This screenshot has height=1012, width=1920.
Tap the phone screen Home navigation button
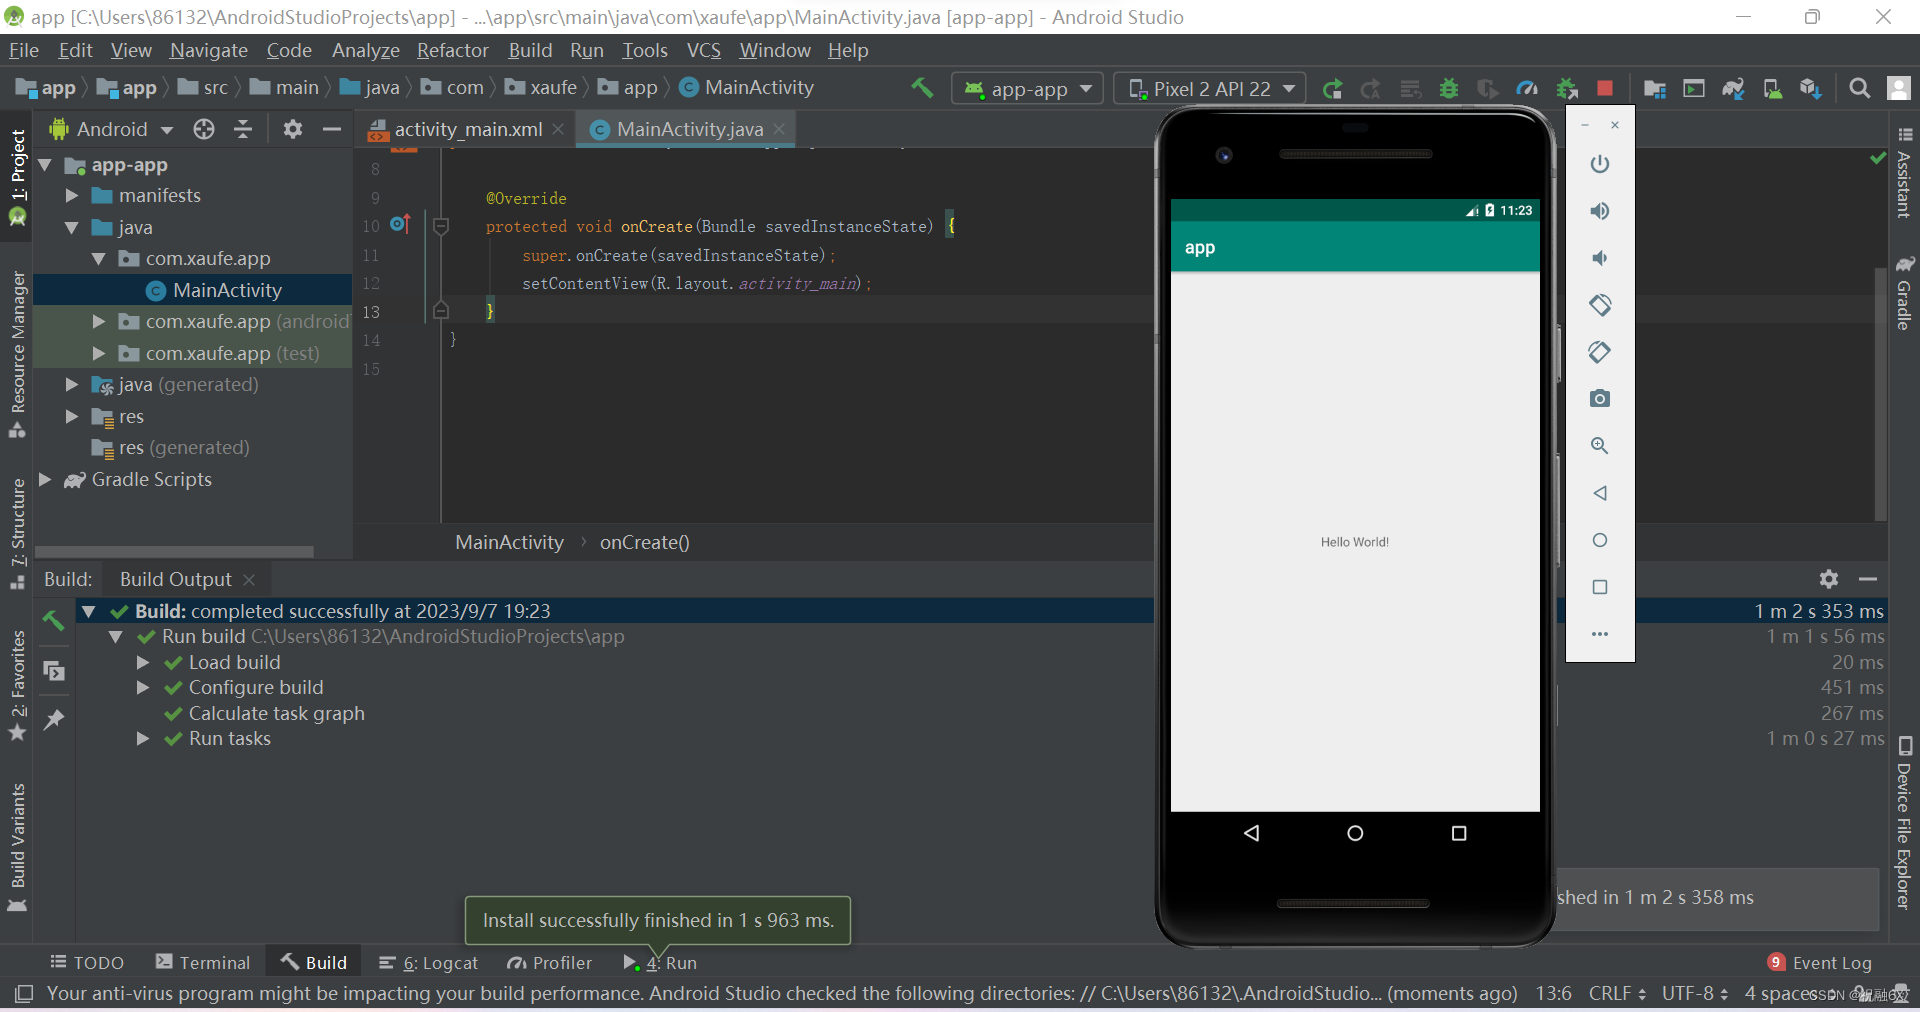pyautogui.click(x=1355, y=833)
